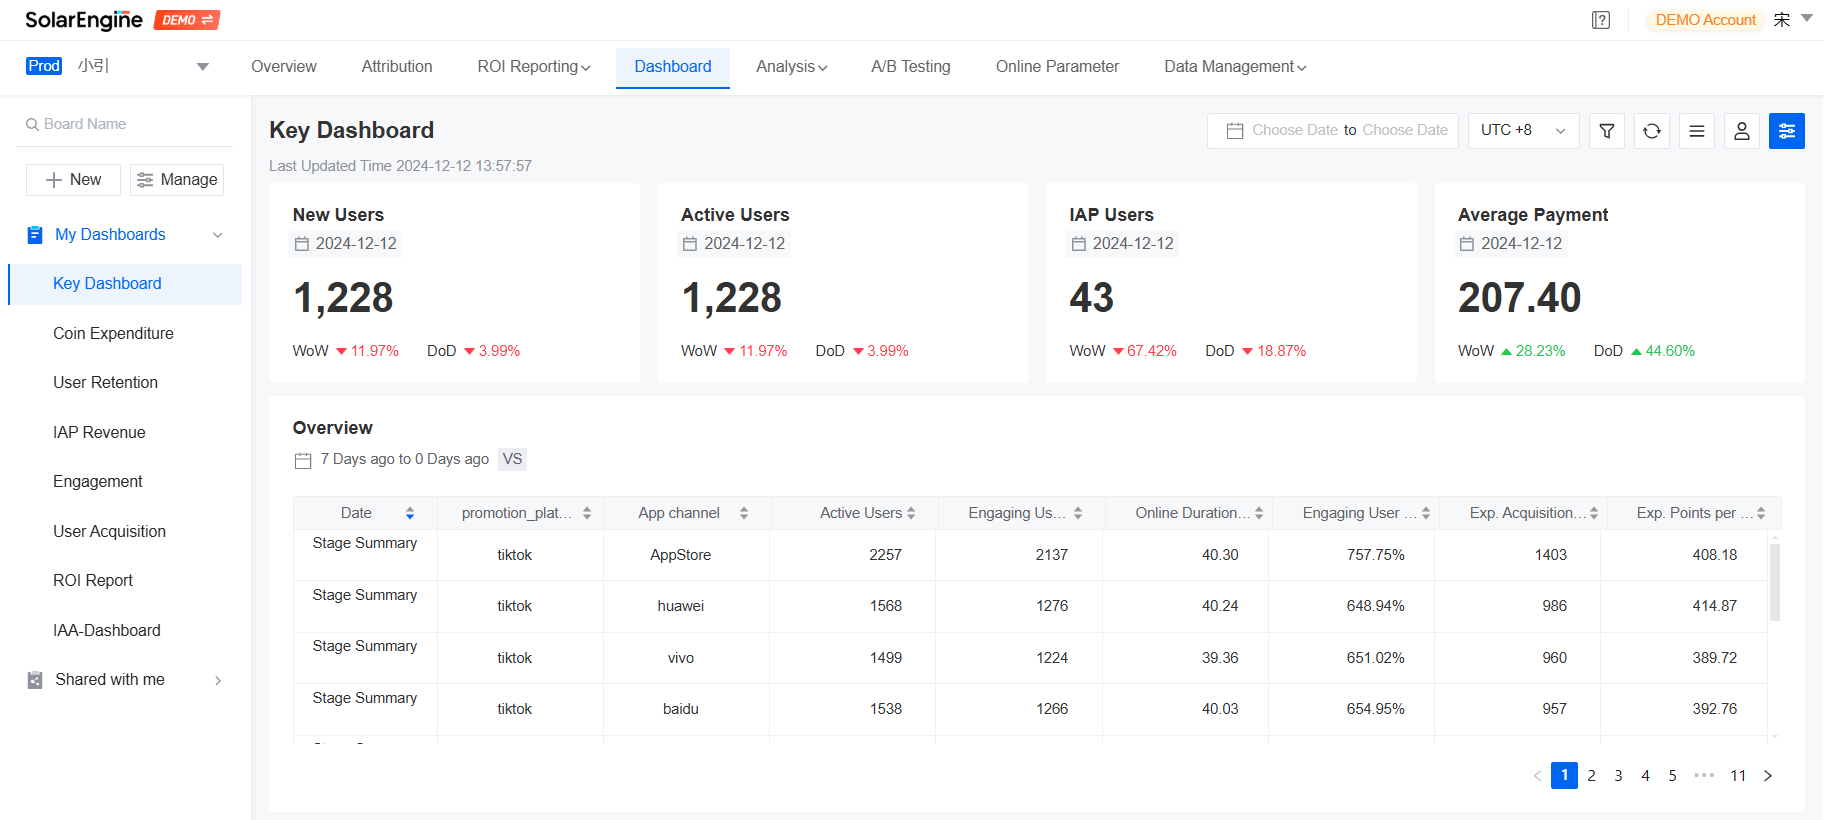Screen dimensions: 1824x820
Task: Toggle the DEMO switch badge
Action: click(187, 20)
